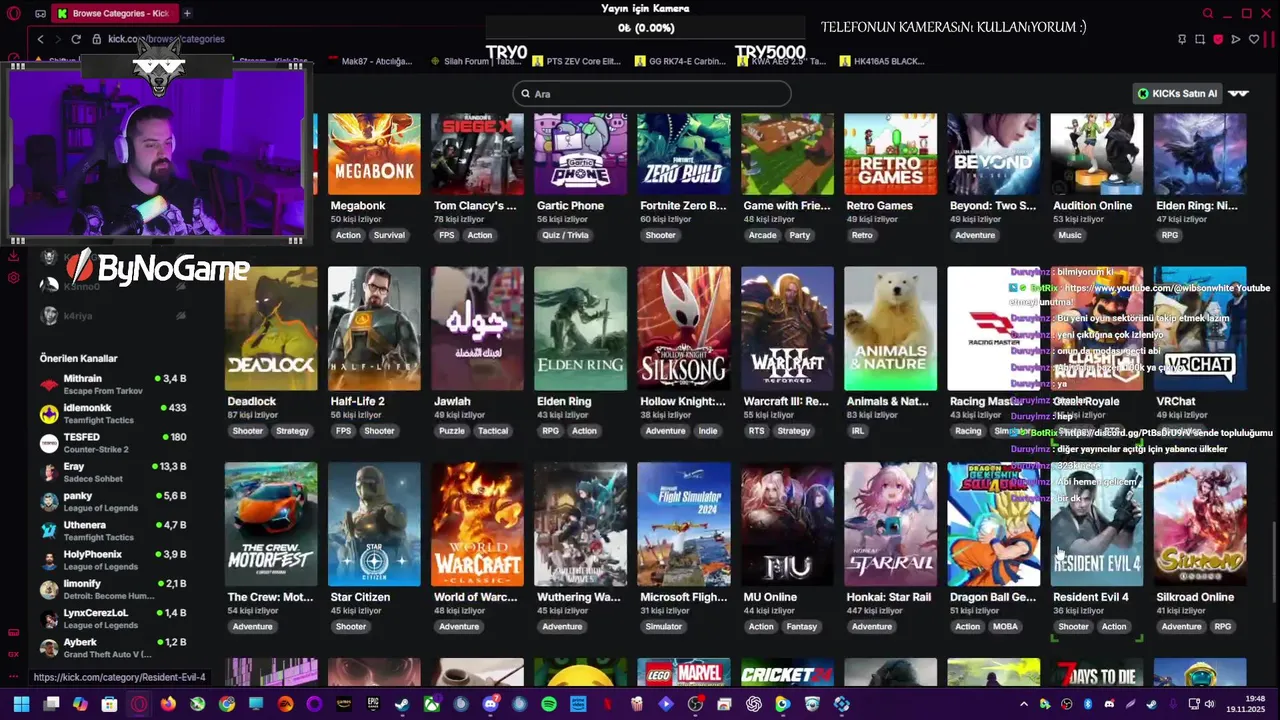
Task: Open HK416A5 BLACK bookmark
Action: pos(883,61)
